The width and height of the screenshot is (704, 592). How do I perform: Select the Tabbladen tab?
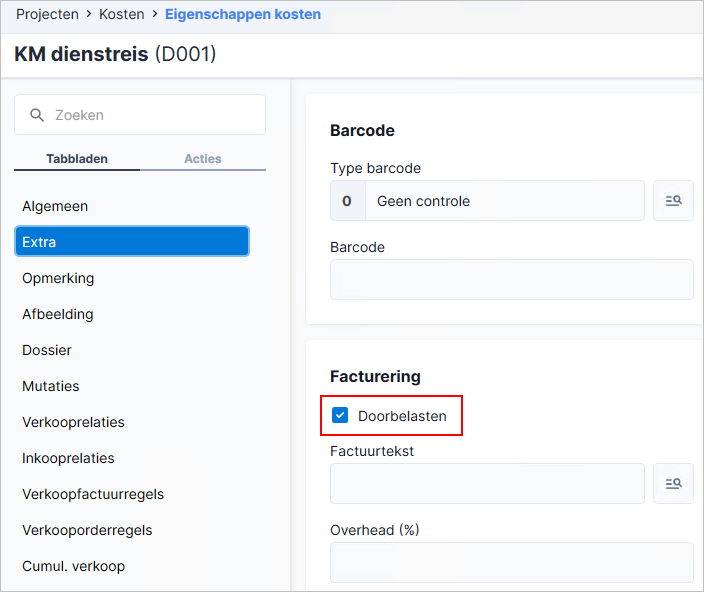tap(77, 159)
